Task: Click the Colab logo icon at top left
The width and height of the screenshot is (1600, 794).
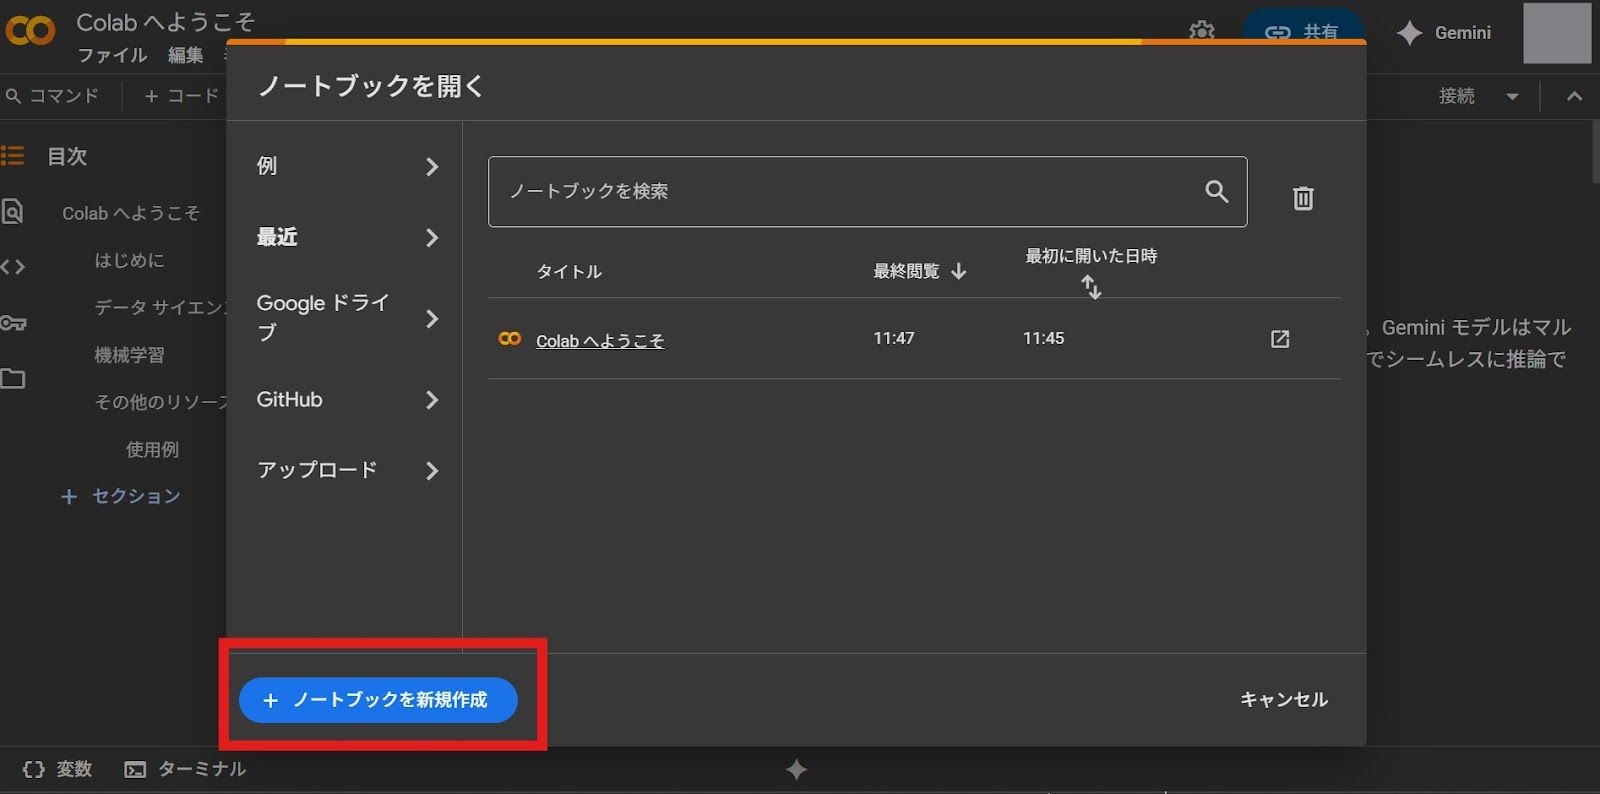Action: pyautogui.click(x=30, y=30)
